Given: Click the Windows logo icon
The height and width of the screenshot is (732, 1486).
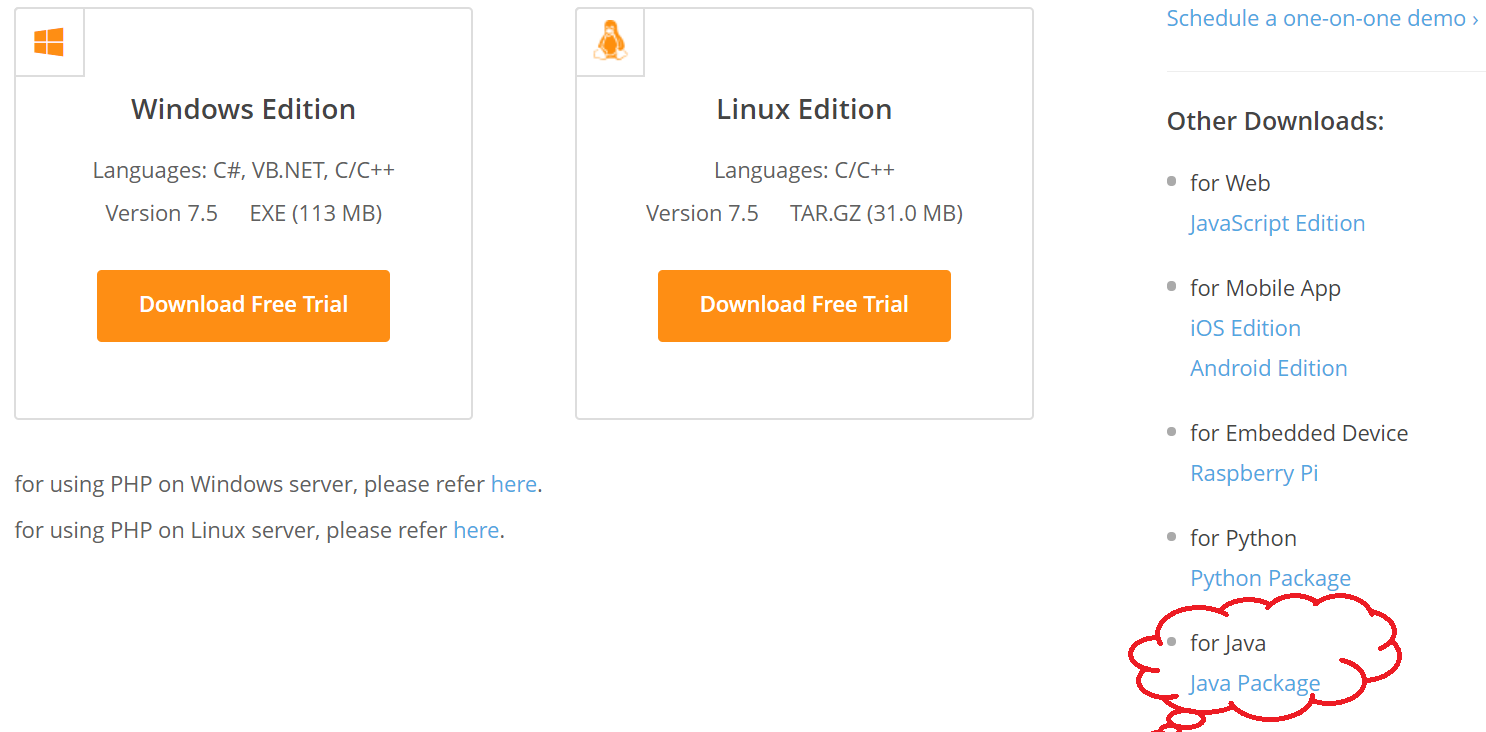Looking at the screenshot, I should [x=49, y=42].
